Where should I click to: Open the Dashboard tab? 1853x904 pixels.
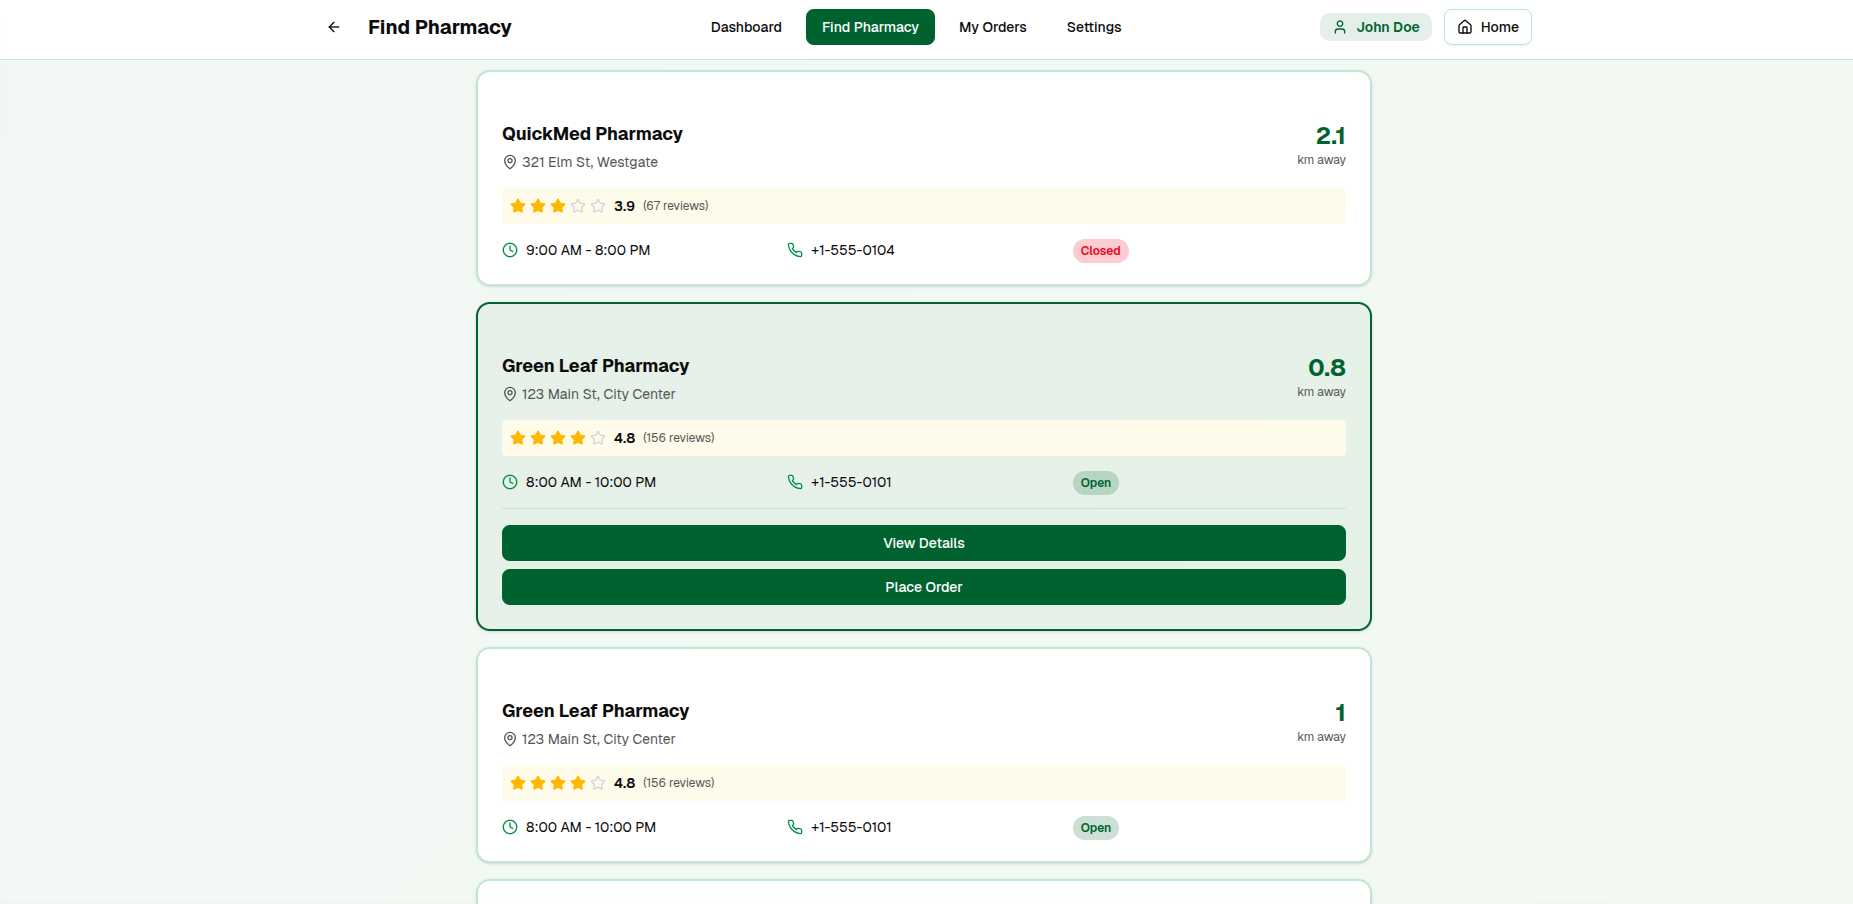pos(746,27)
